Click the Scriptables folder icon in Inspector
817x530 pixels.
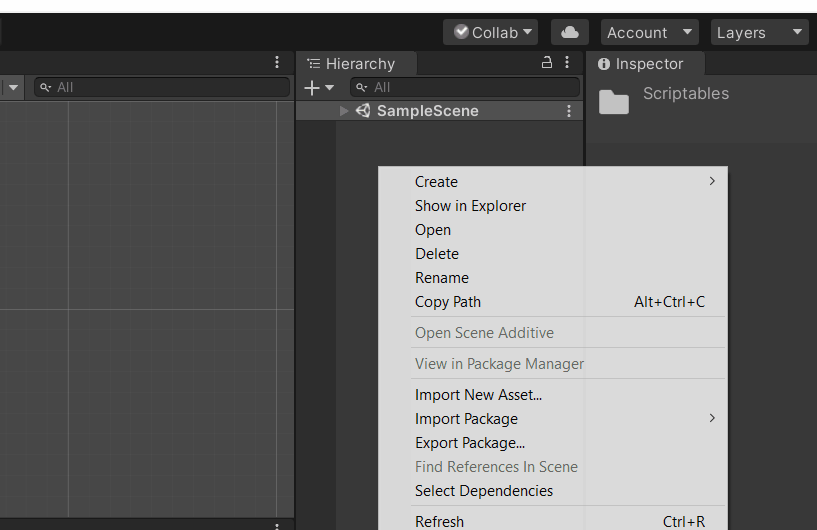pos(614,102)
